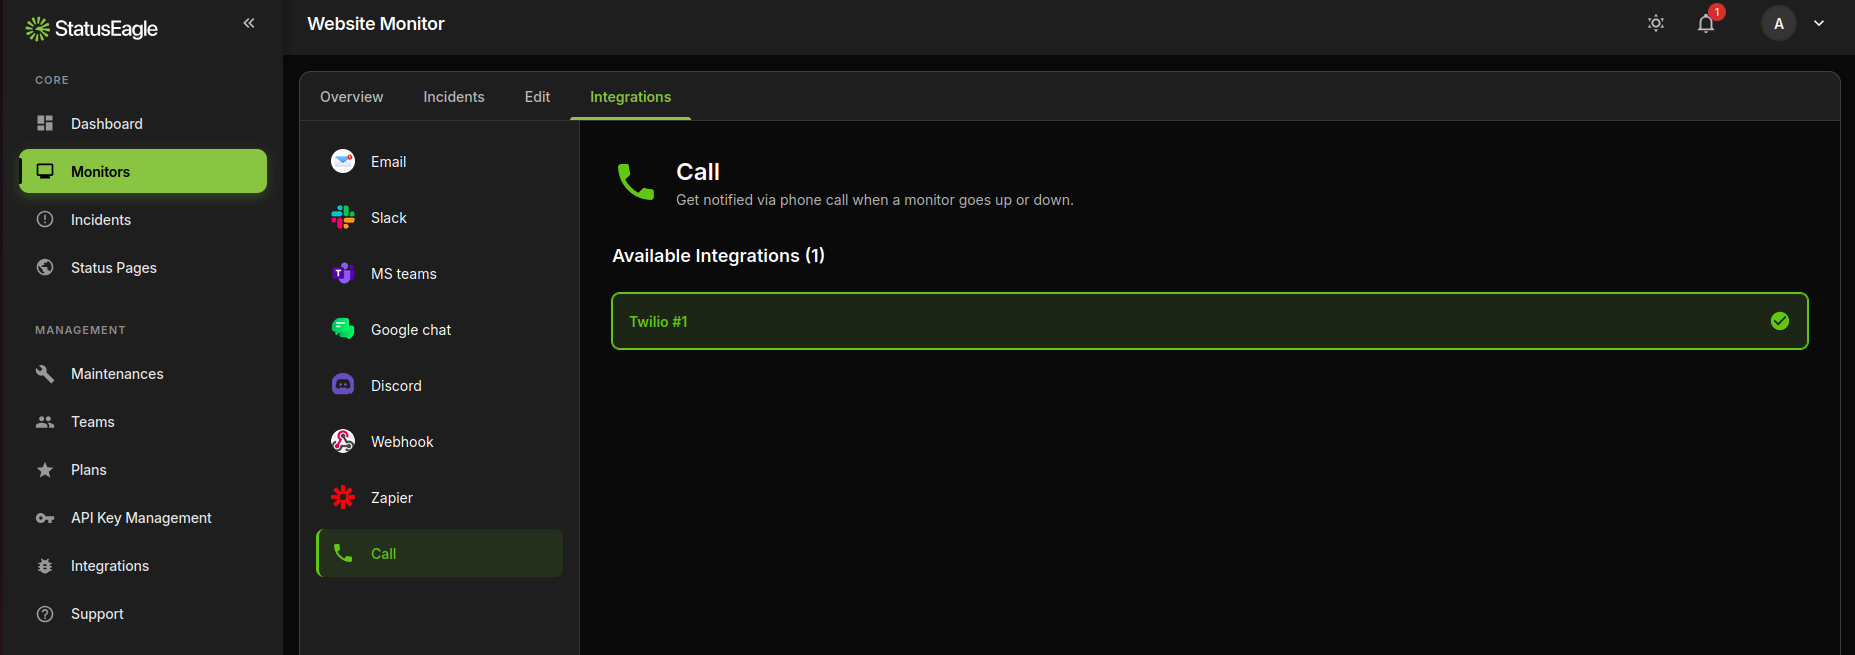Screen dimensions: 1855x655
Task: Select Webhook integration type
Action: (439, 441)
